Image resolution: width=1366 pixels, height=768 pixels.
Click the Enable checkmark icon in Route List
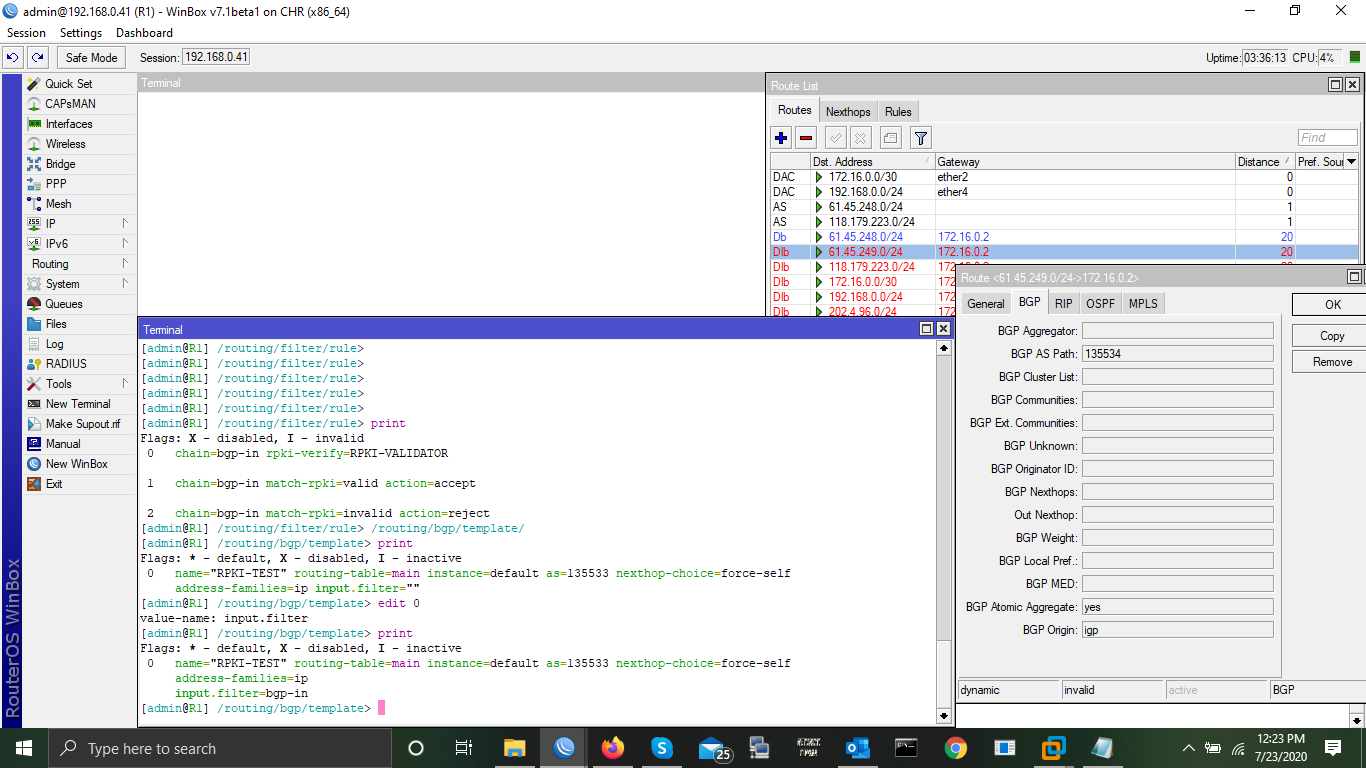tap(836, 138)
